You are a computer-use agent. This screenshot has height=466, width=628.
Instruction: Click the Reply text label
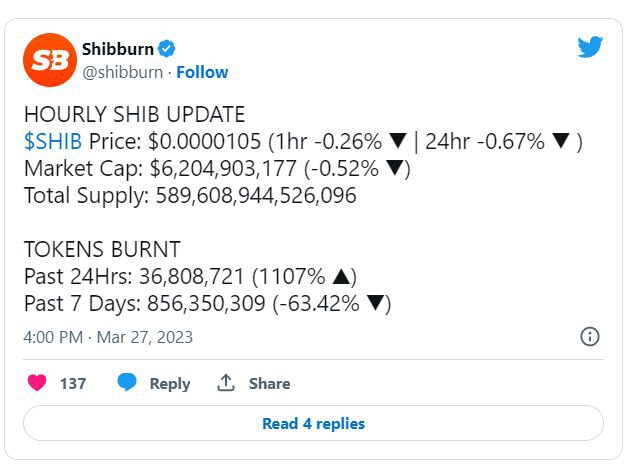pos(169,383)
